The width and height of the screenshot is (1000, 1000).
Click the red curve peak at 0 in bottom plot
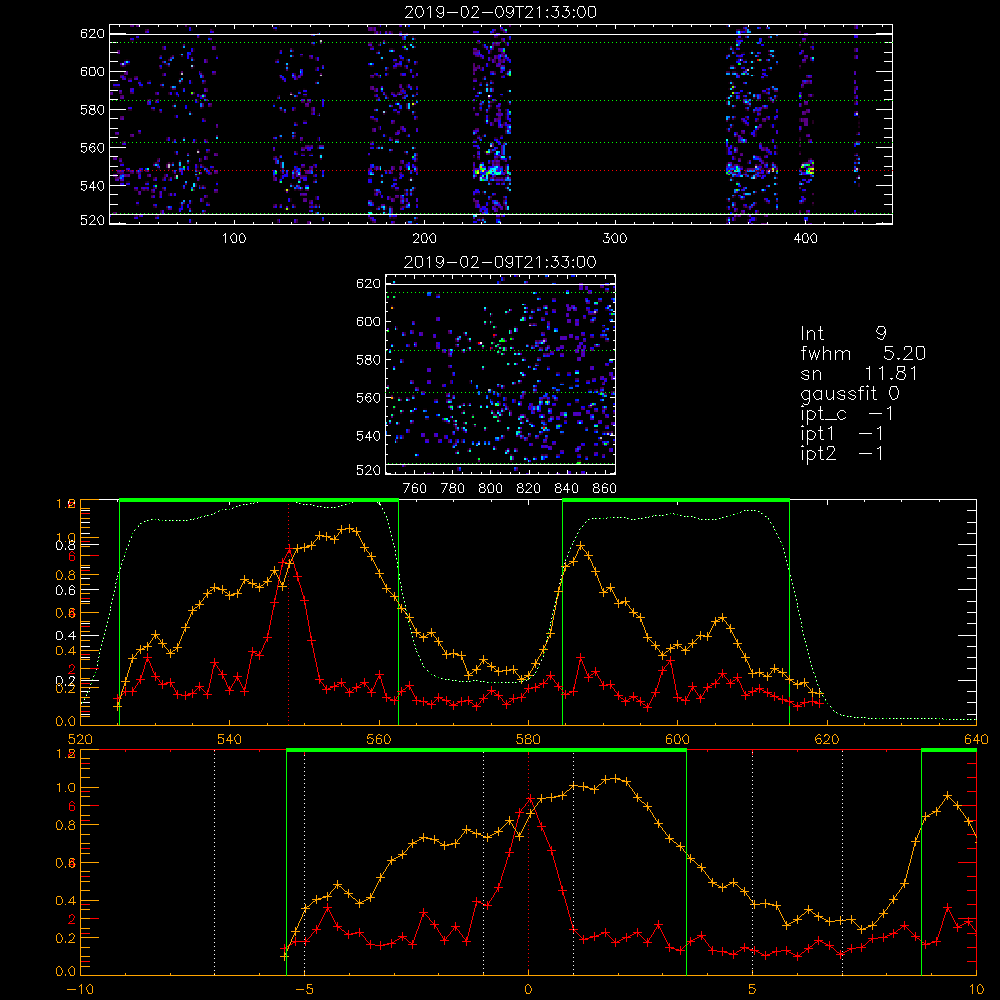(x=529, y=798)
